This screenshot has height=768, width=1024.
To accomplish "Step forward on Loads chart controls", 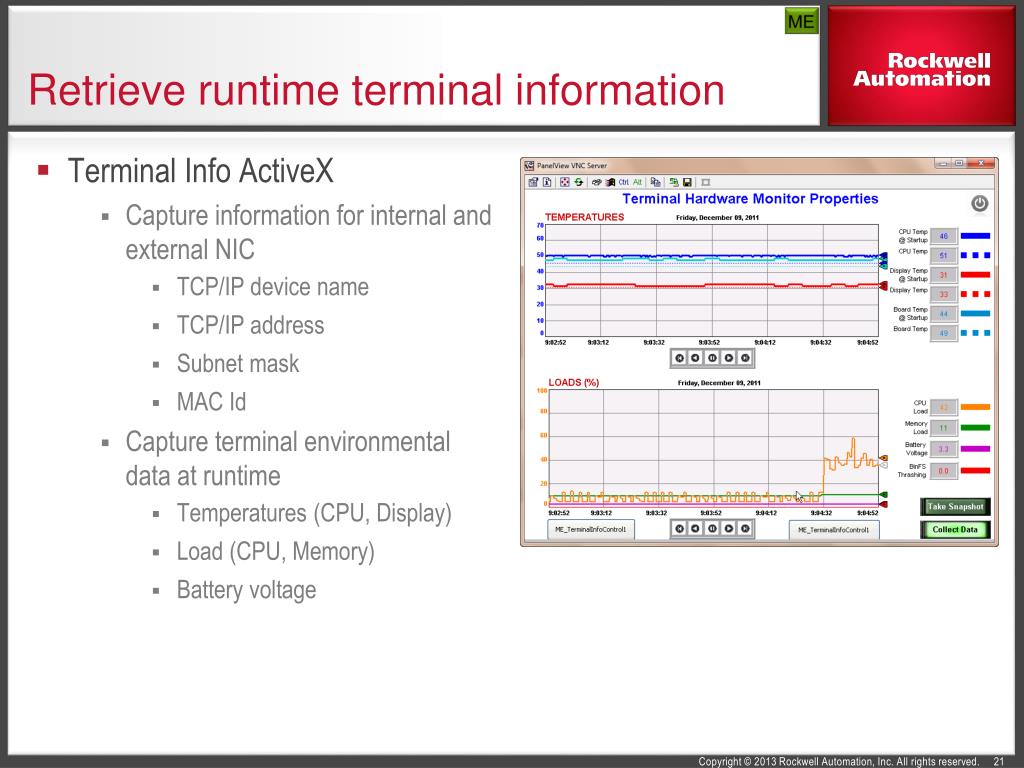I will pos(729,528).
